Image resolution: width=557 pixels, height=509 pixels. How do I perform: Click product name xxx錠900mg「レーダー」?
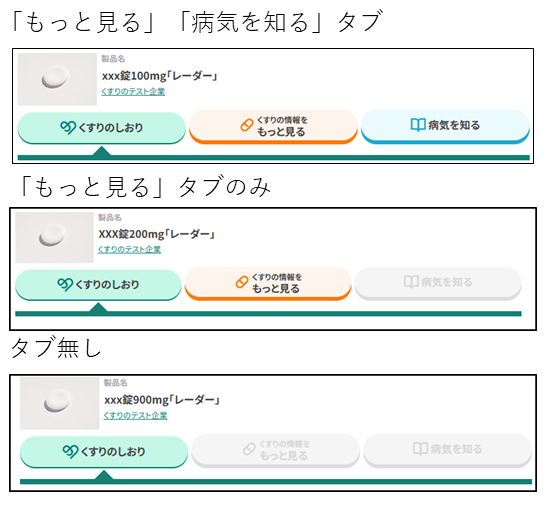pyautogui.click(x=162, y=400)
